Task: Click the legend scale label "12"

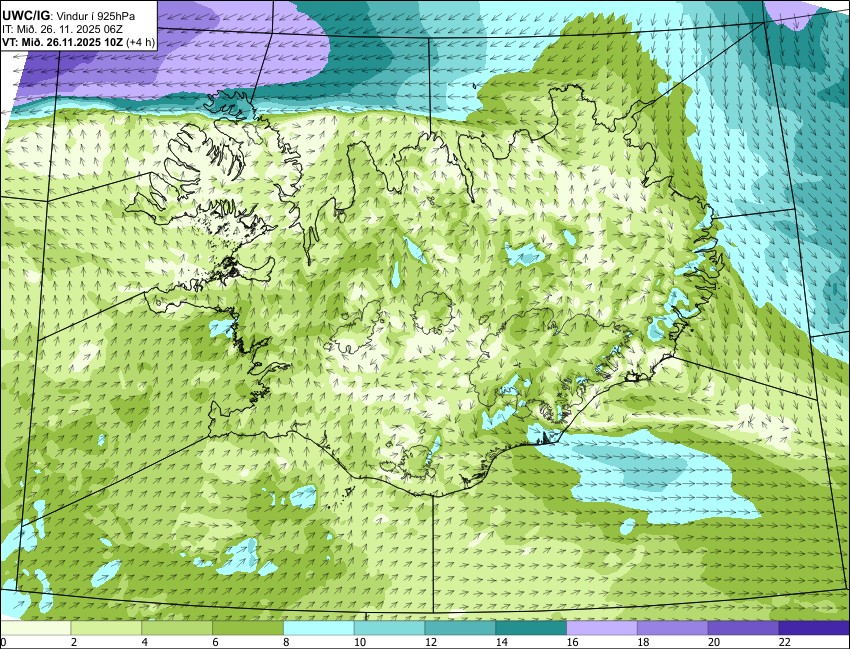Action: click(430, 642)
